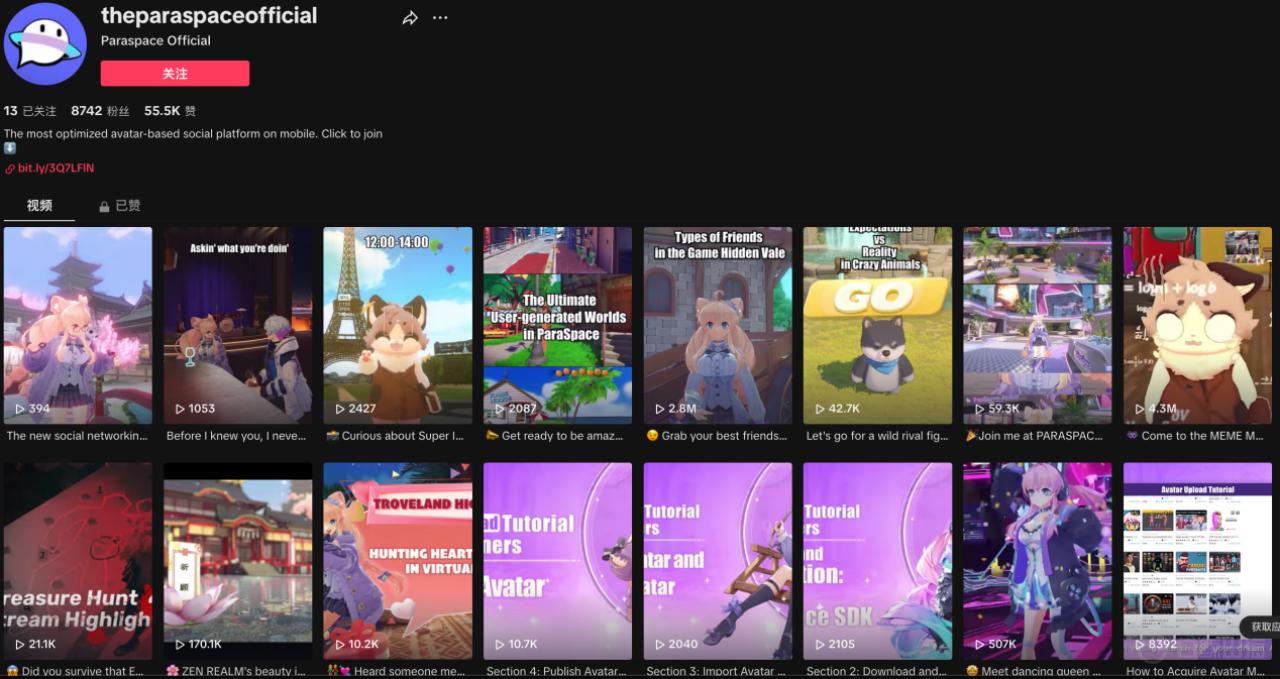Open the Crazy Animals GO dog video
1280x679 pixels.
point(877,325)
